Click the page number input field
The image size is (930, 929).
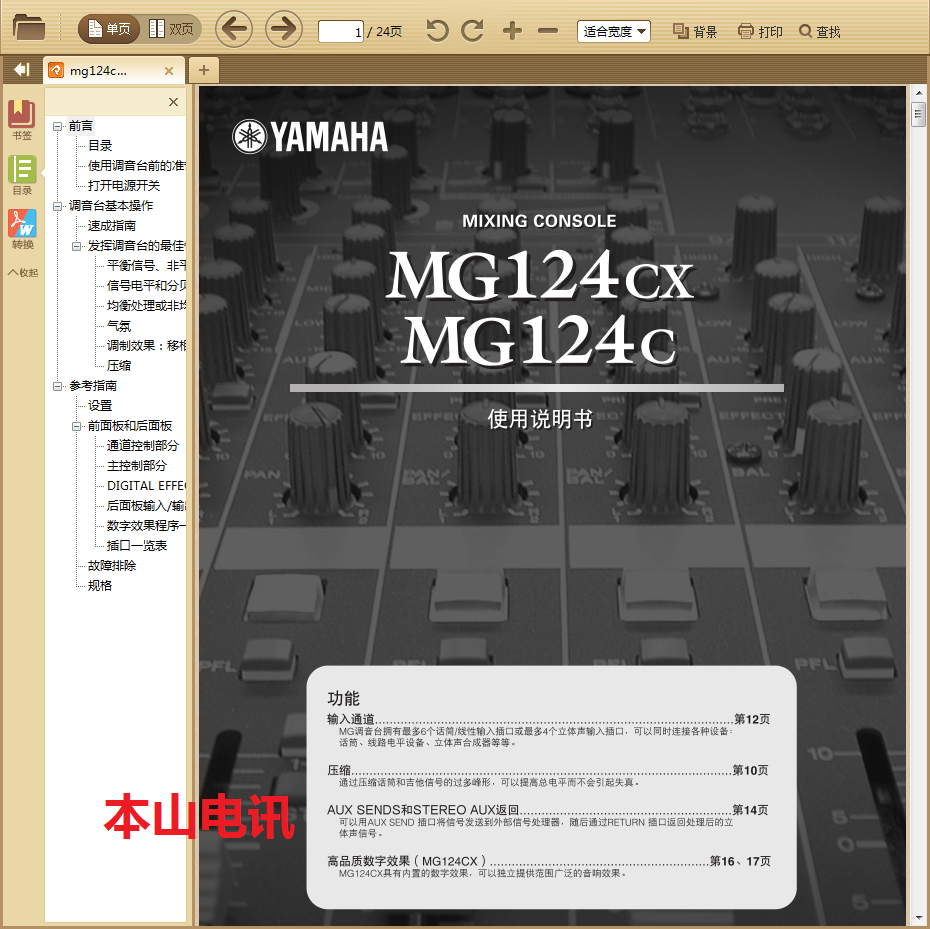pyautogui.click(x=341, y=31)
